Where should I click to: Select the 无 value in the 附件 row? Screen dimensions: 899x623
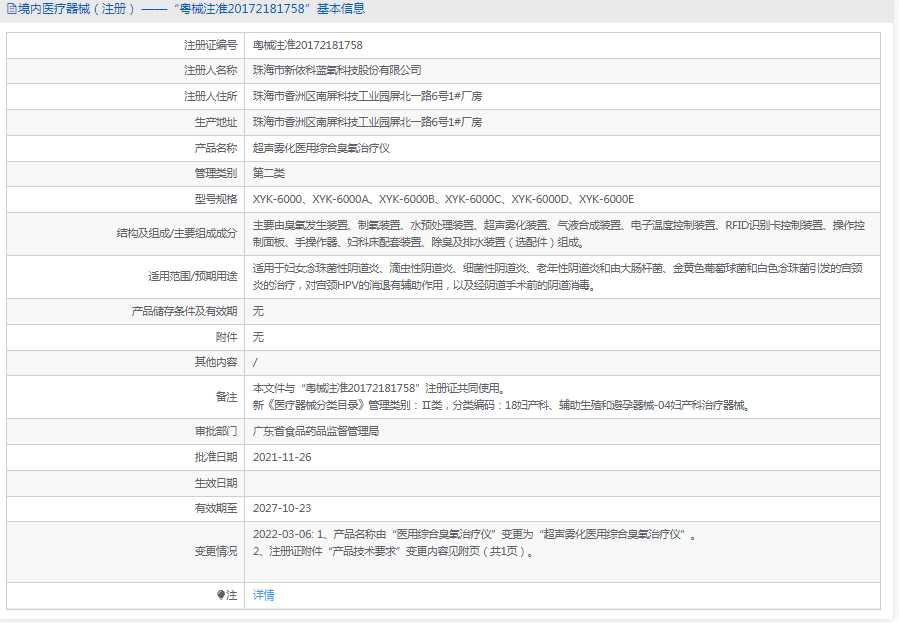[x=258, y=337]
